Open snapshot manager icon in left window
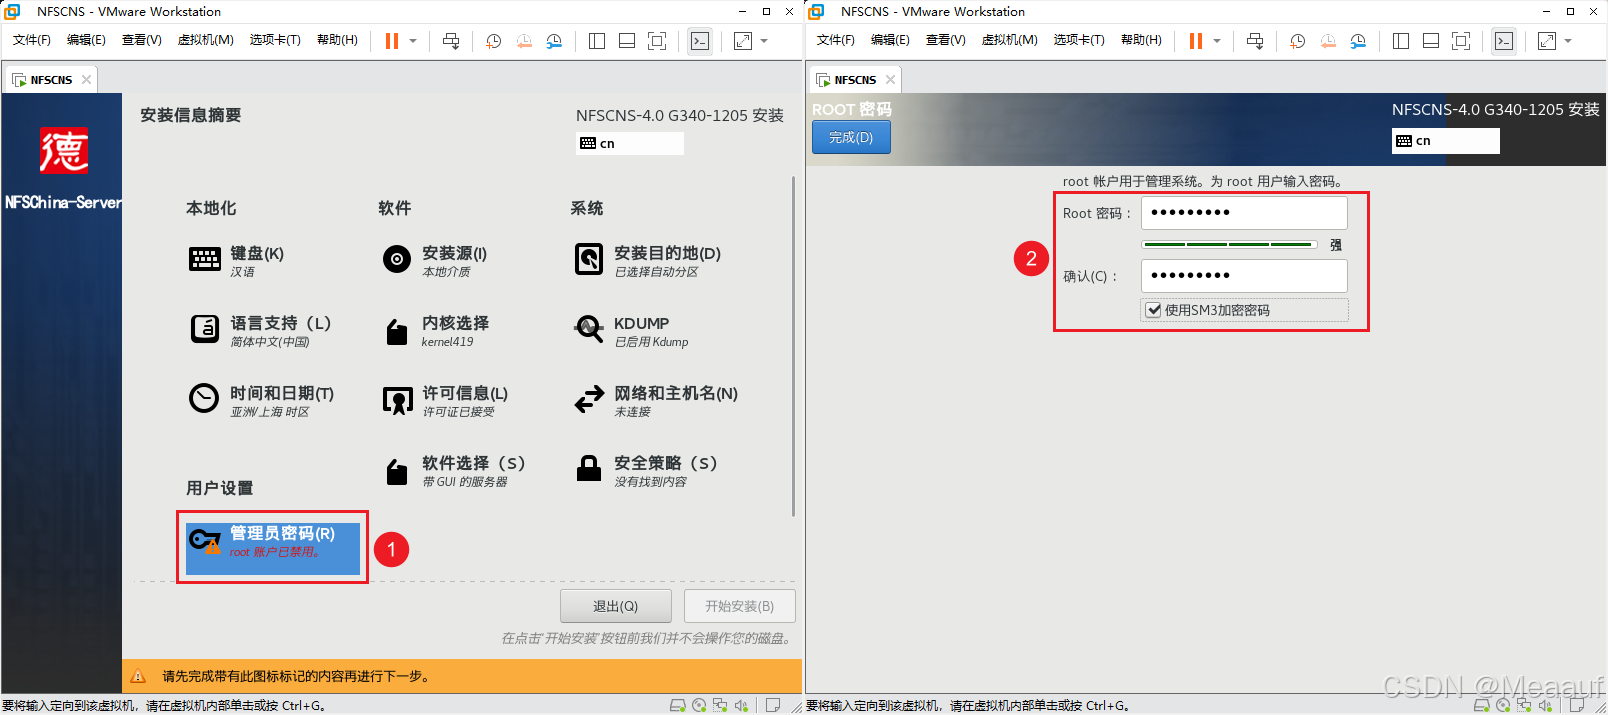The image size is (1608, 715). [x=554, y=41]
